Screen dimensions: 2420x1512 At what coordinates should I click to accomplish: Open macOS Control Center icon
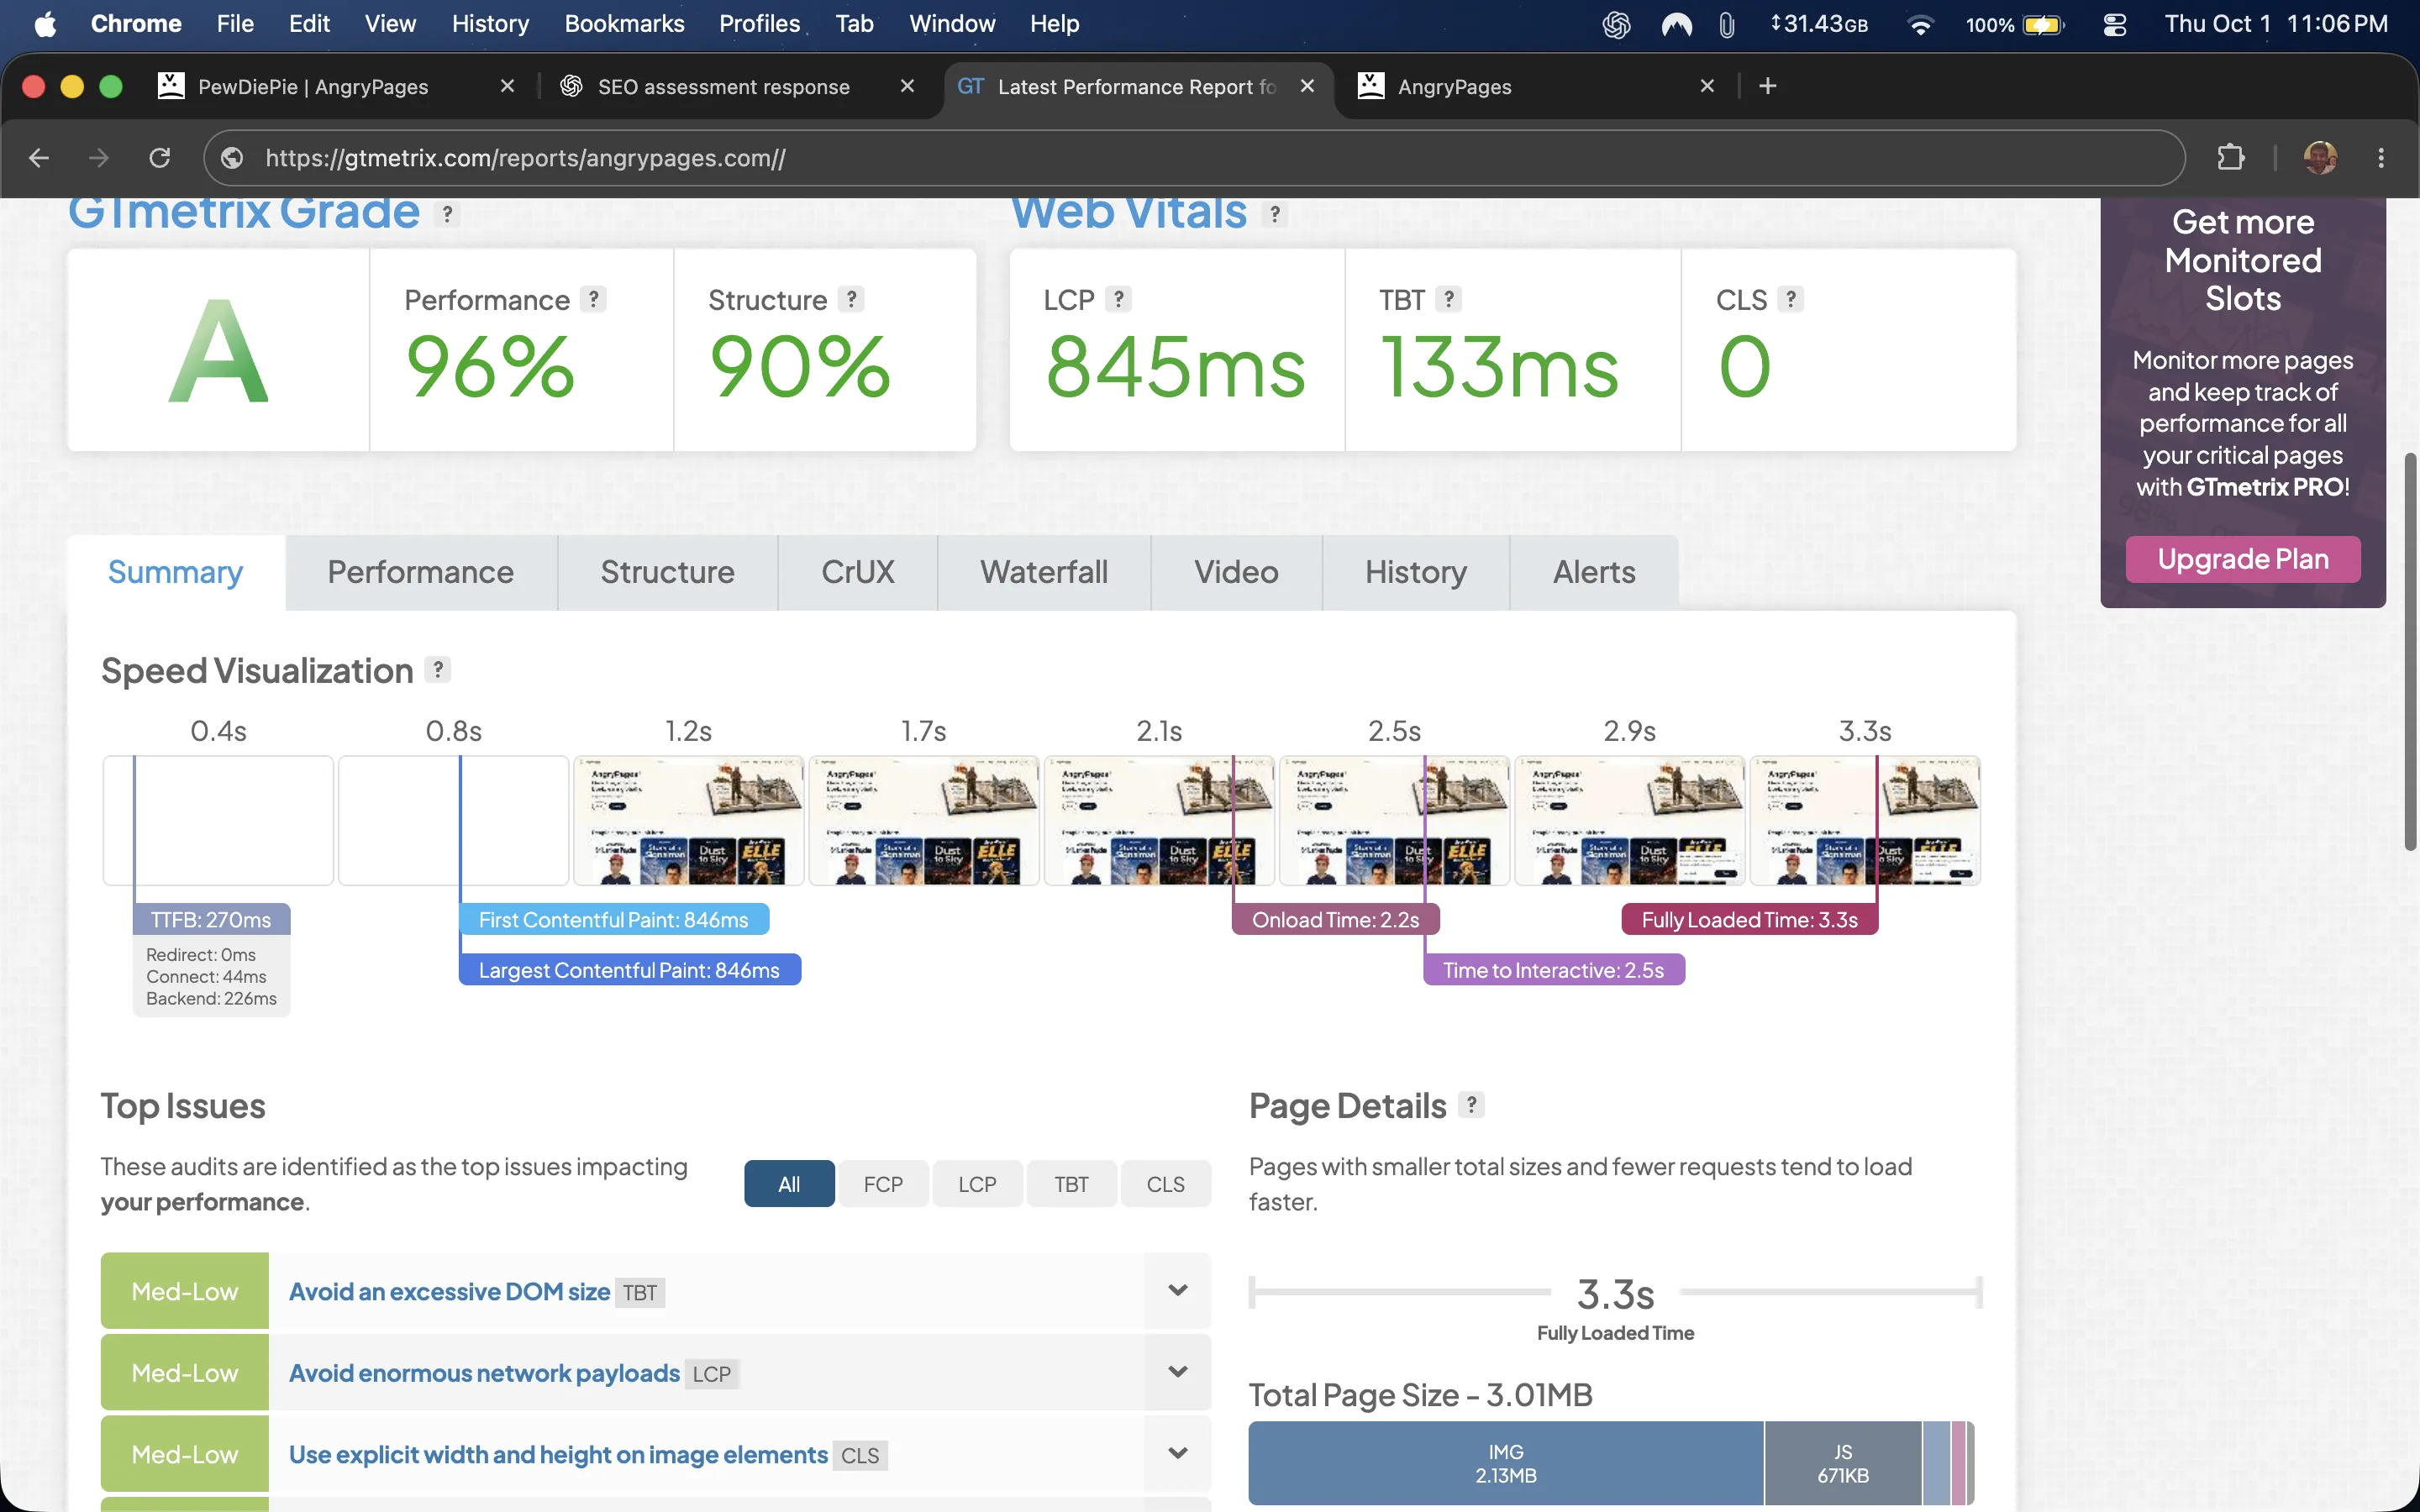click(2114, 24)
